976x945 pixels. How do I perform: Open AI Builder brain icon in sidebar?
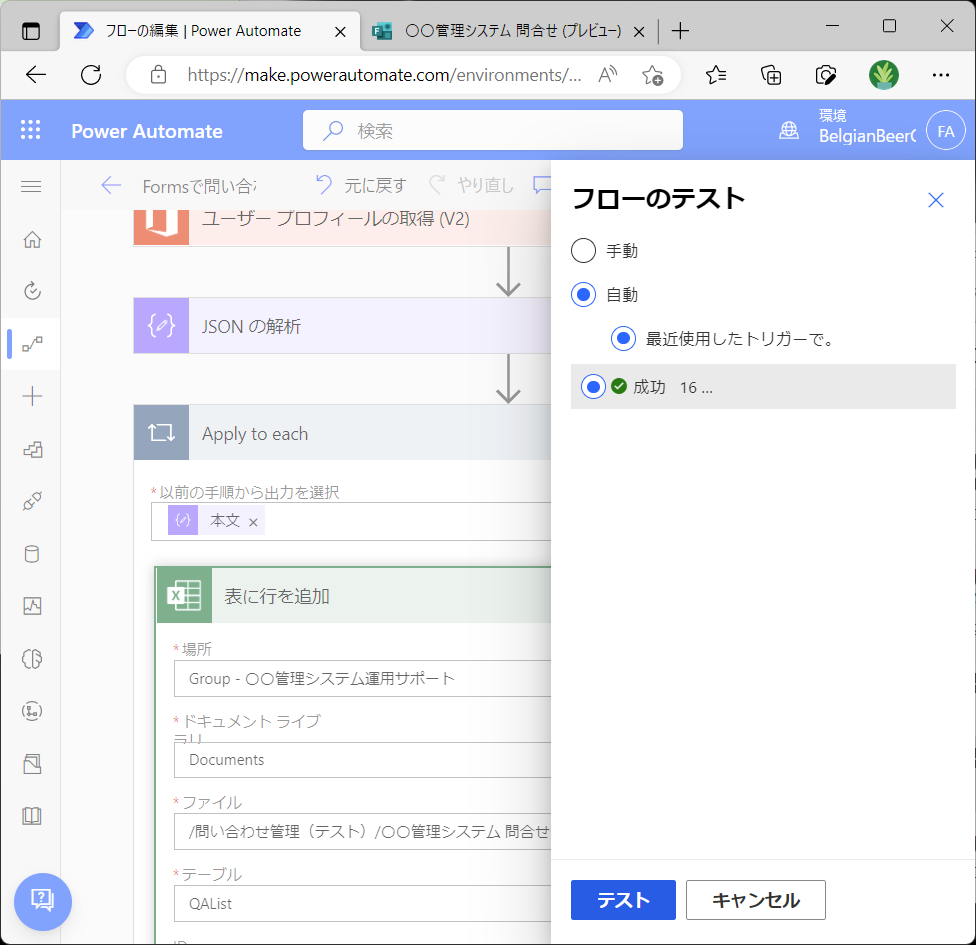(32, 659)
